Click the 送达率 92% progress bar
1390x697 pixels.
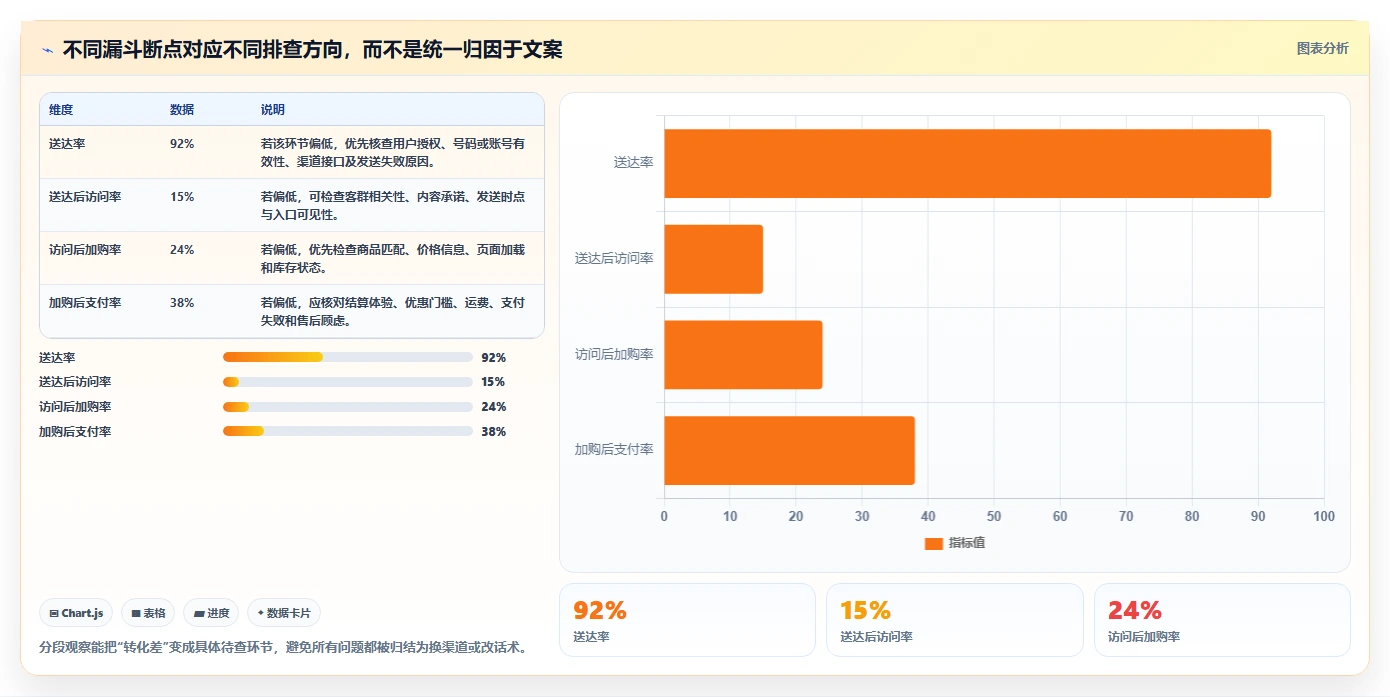(x=348, y=357)
